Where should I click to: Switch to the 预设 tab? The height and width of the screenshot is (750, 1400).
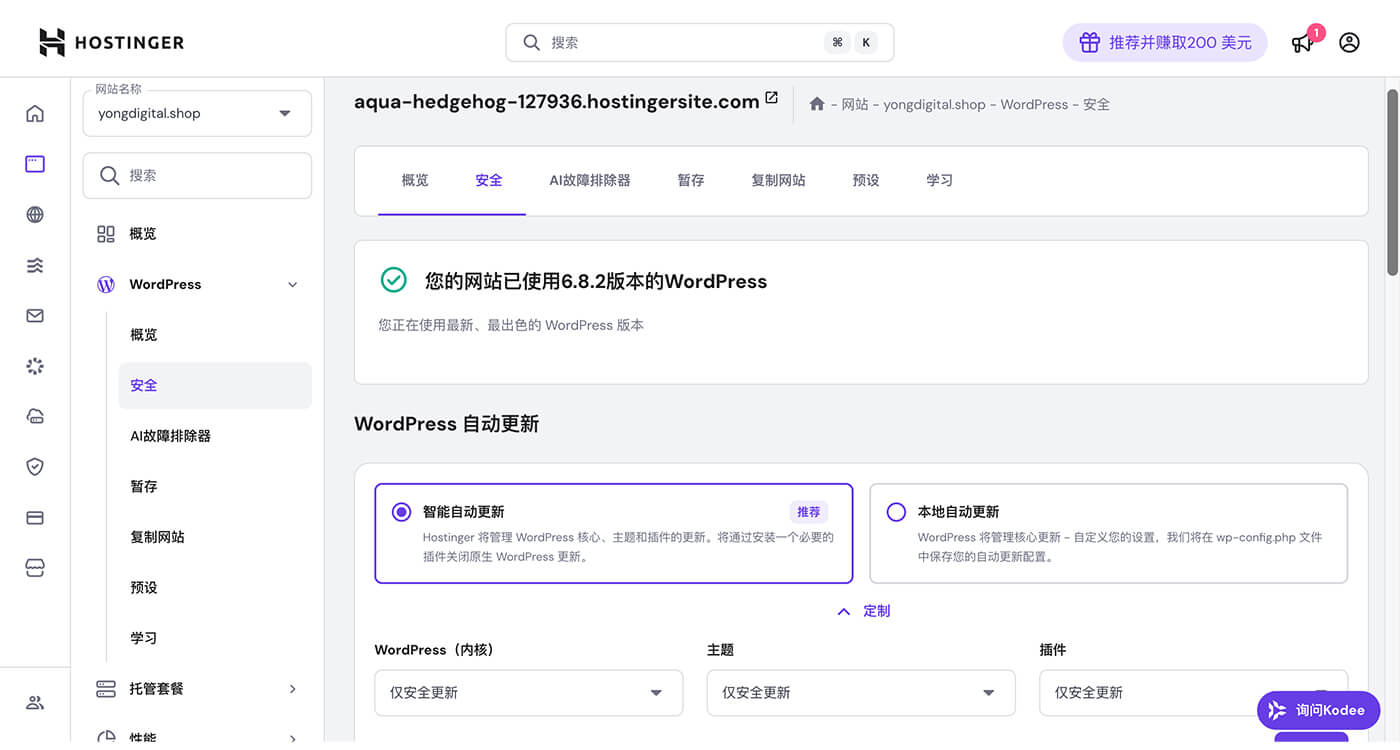point(866,180)
